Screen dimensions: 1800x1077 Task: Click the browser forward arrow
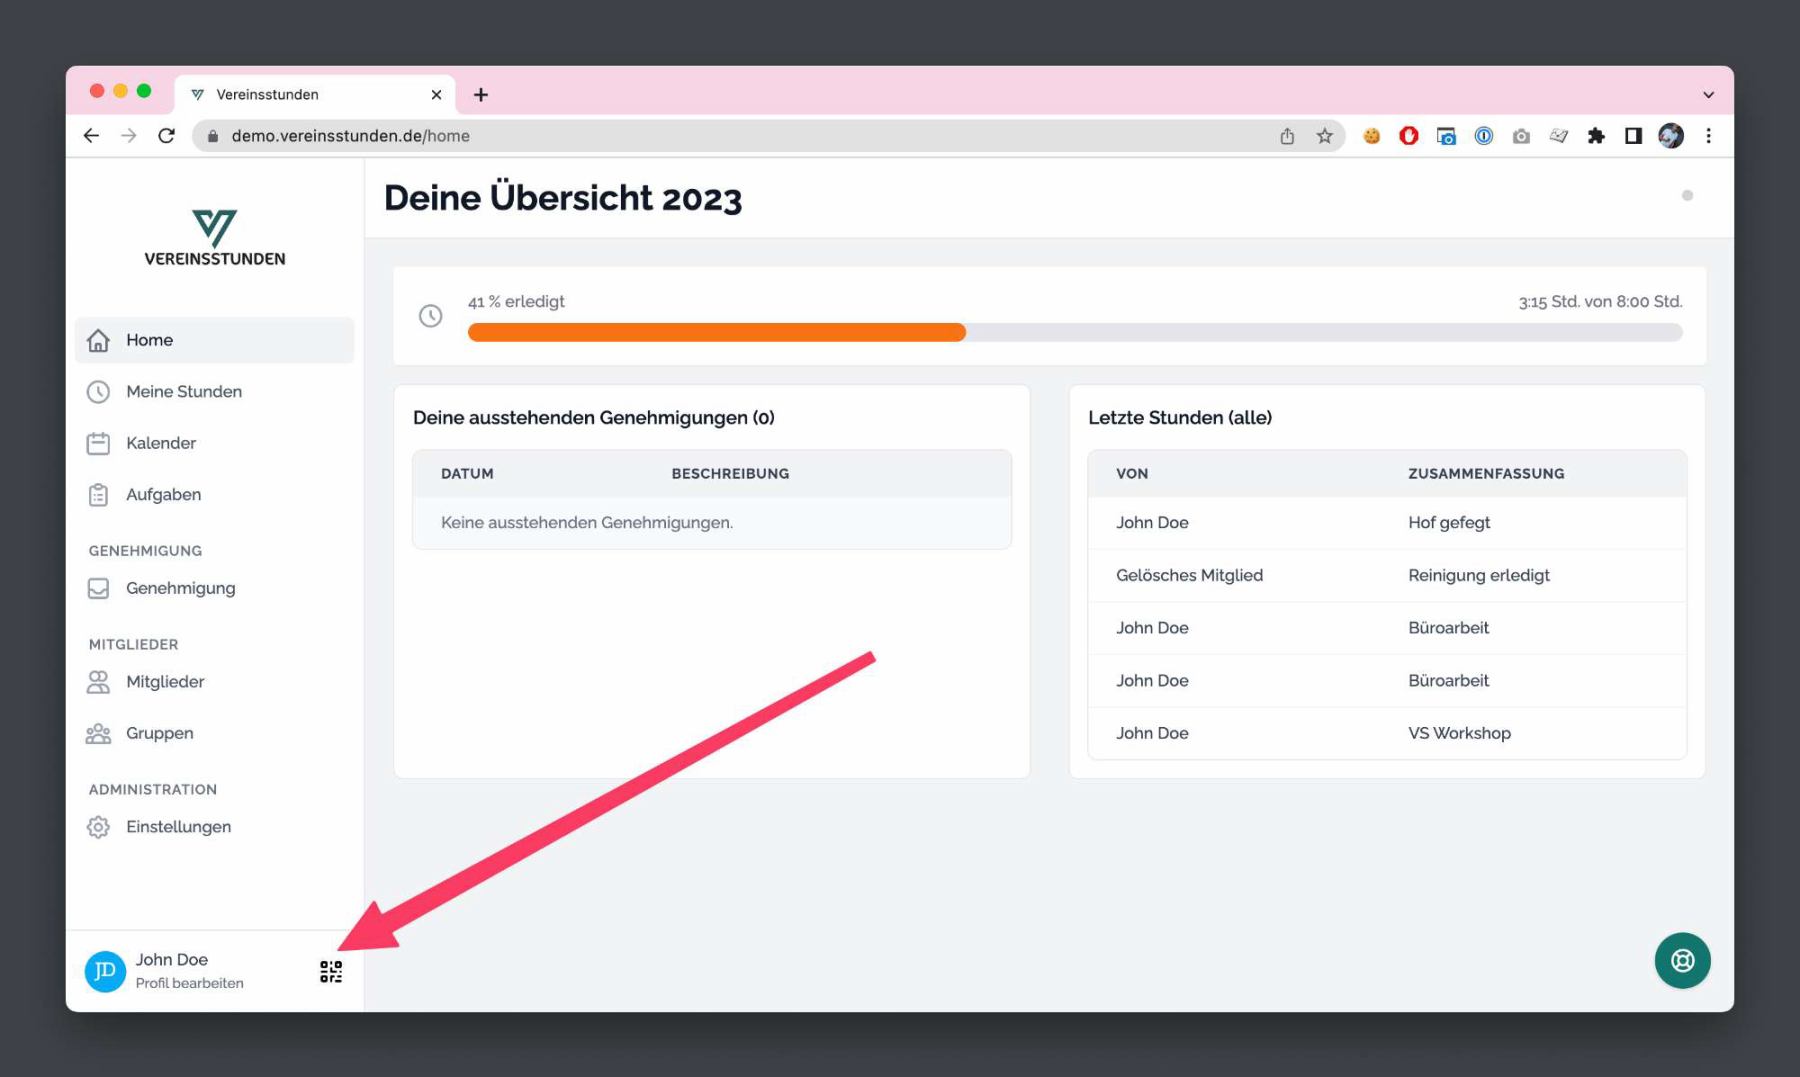click(x=128, y=135)
